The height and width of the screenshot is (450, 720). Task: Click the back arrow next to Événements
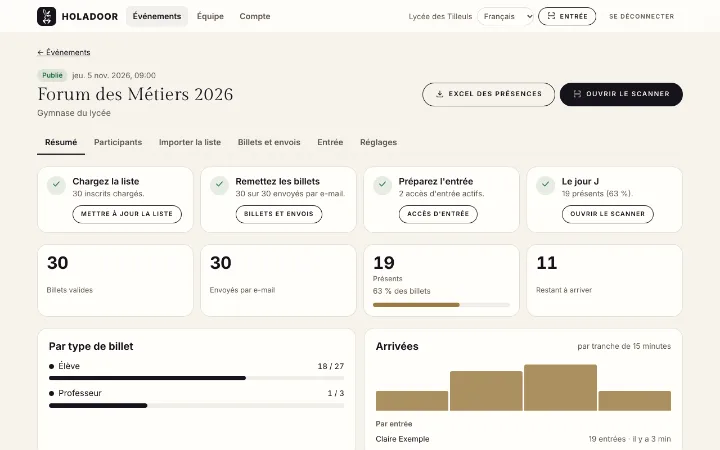pos(40,53)
